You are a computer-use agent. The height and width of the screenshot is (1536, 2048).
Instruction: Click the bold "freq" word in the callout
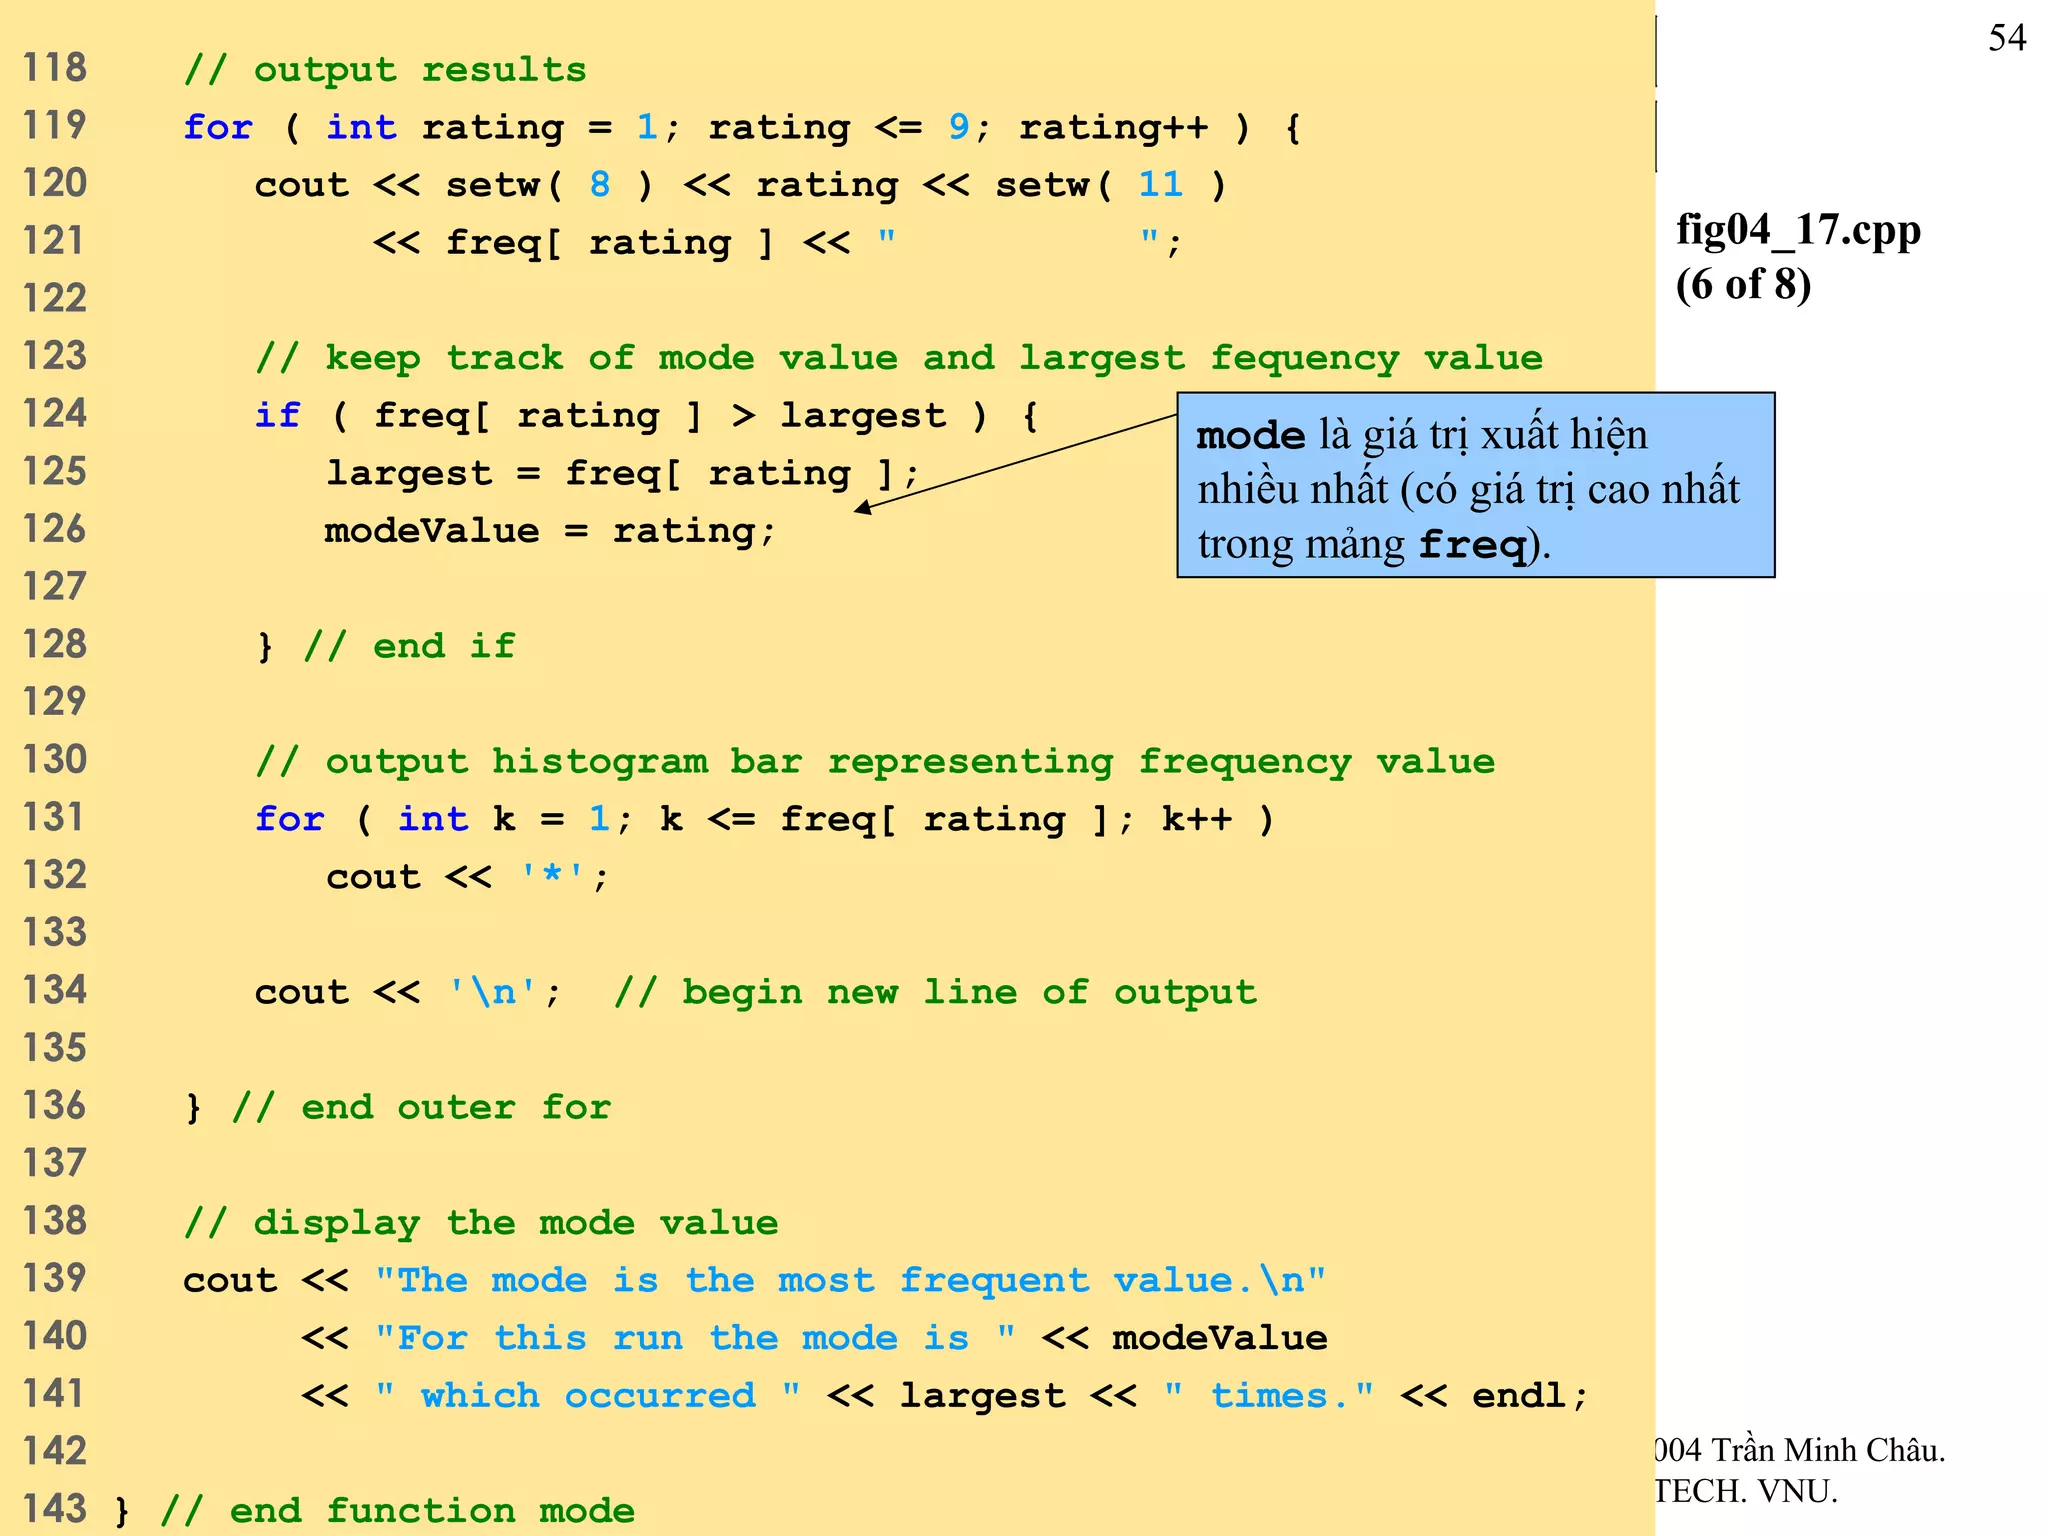(x=1472, y=545)
